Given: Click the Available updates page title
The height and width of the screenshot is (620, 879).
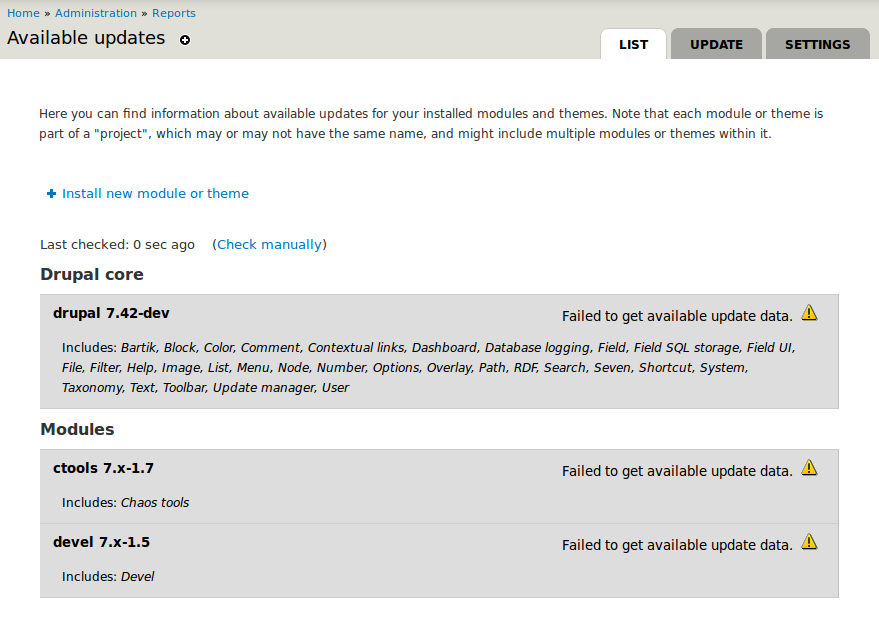Looking at the screenshot, I should pos(86,38).
